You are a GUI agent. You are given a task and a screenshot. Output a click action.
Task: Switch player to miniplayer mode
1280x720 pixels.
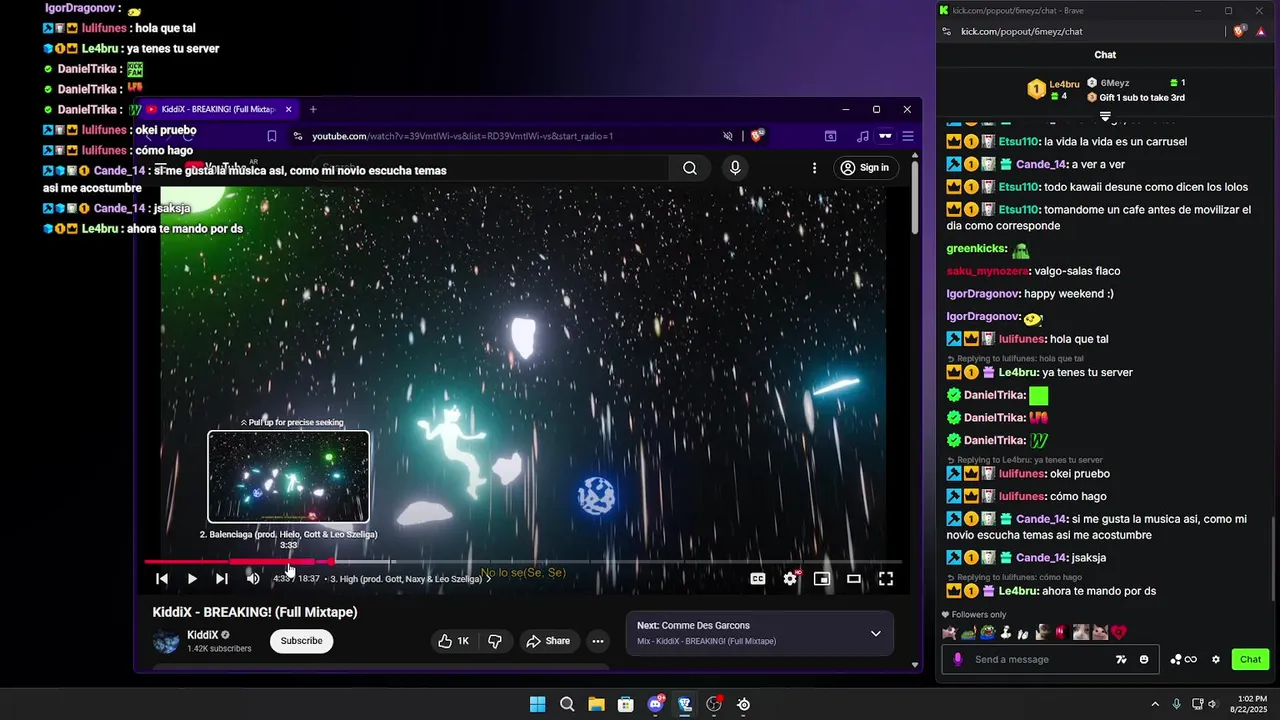coord(822,579)
